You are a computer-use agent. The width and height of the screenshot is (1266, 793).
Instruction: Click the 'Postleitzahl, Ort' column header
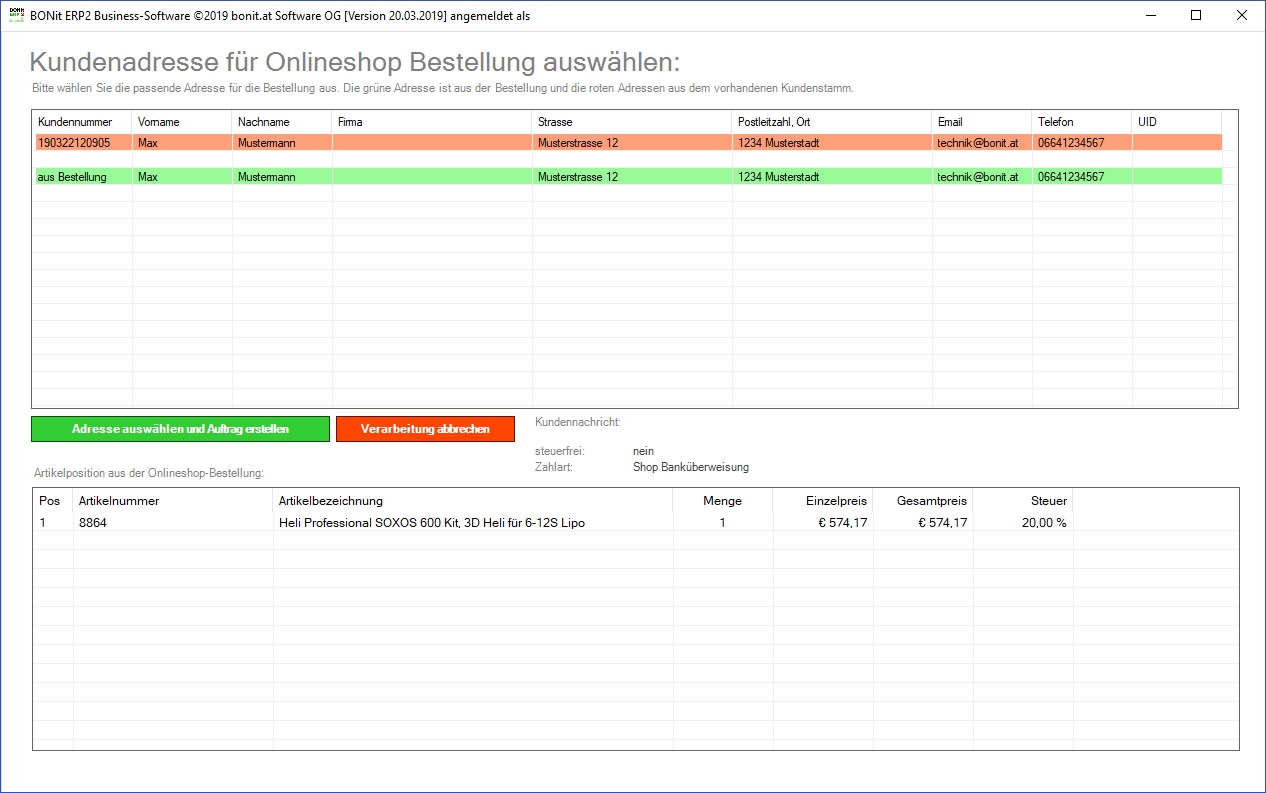point(832,122)
